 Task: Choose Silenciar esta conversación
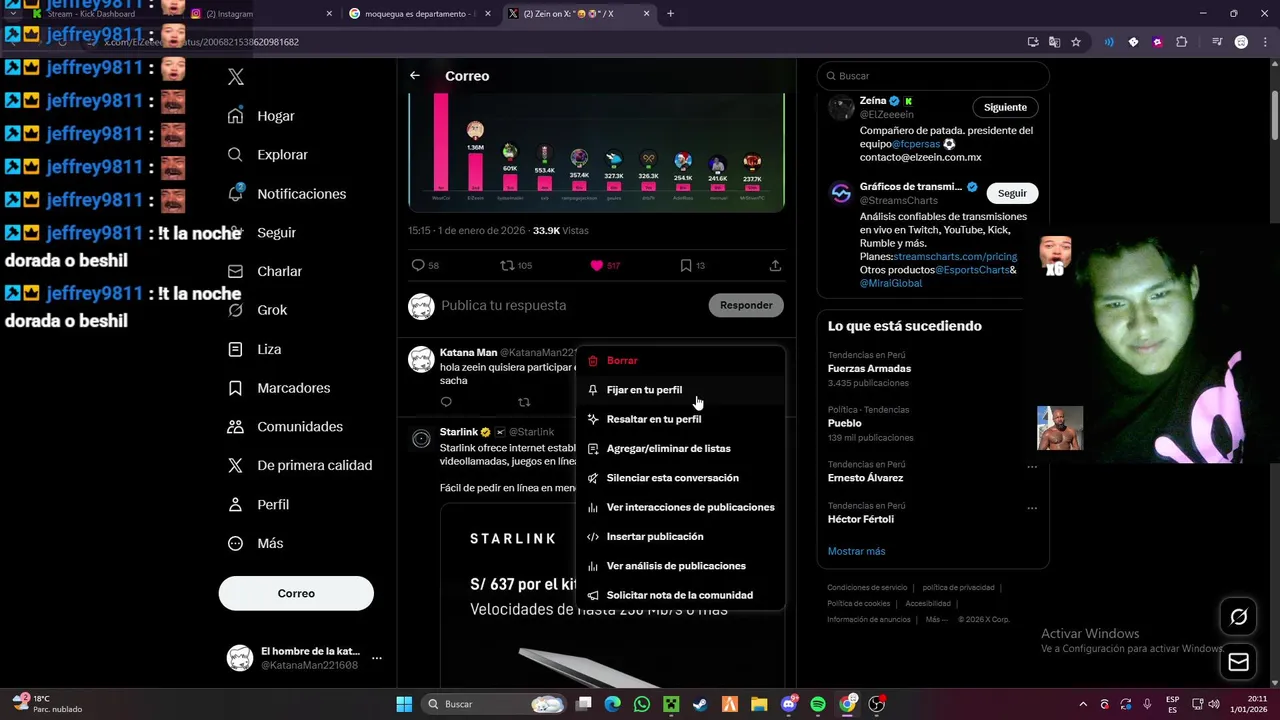point(681,478)
